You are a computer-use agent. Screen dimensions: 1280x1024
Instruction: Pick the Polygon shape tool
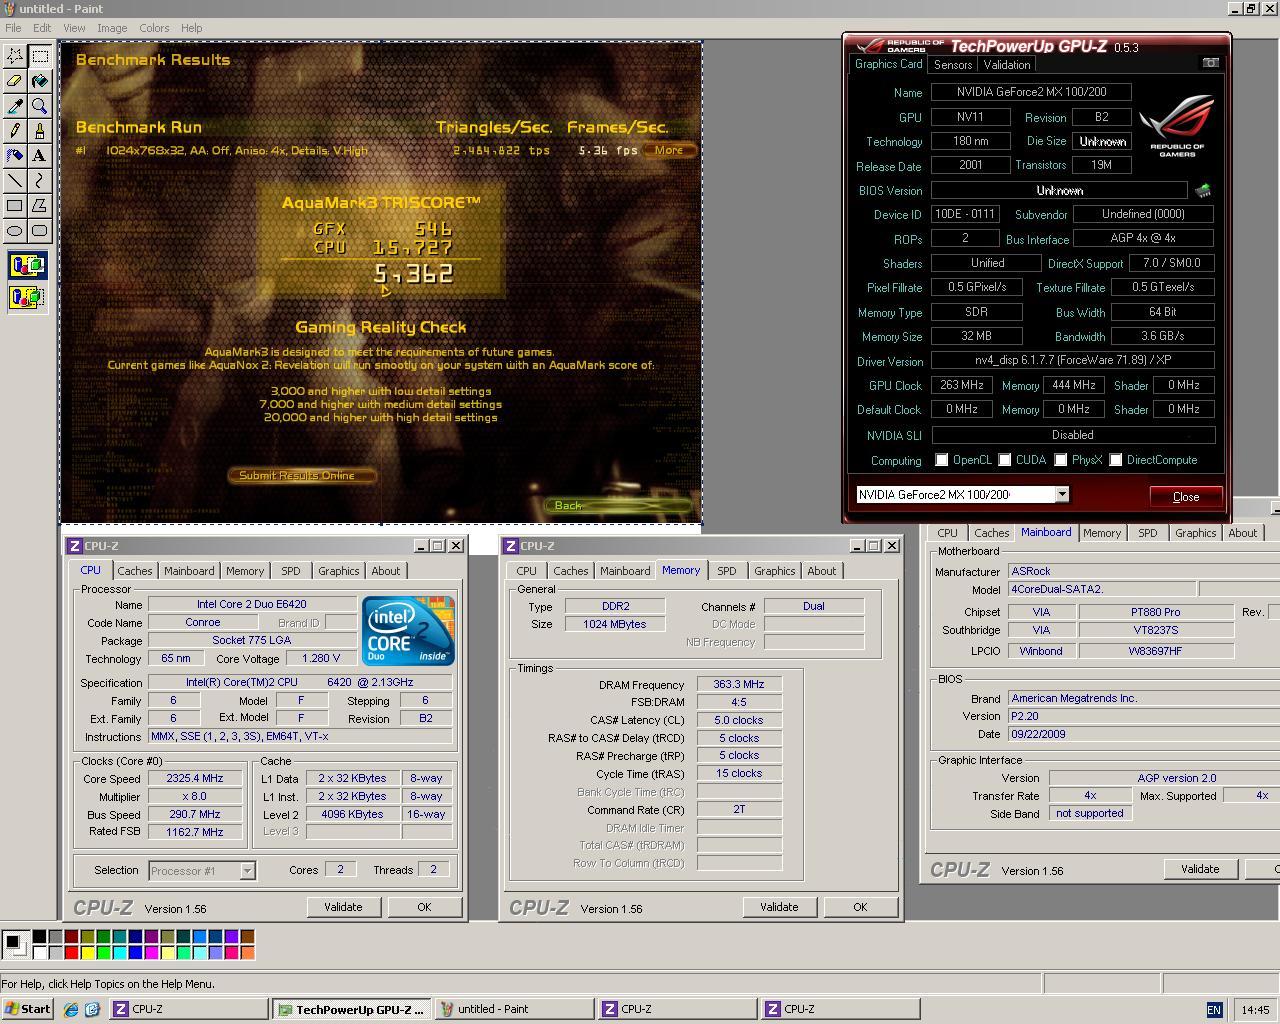coord(40,206)
